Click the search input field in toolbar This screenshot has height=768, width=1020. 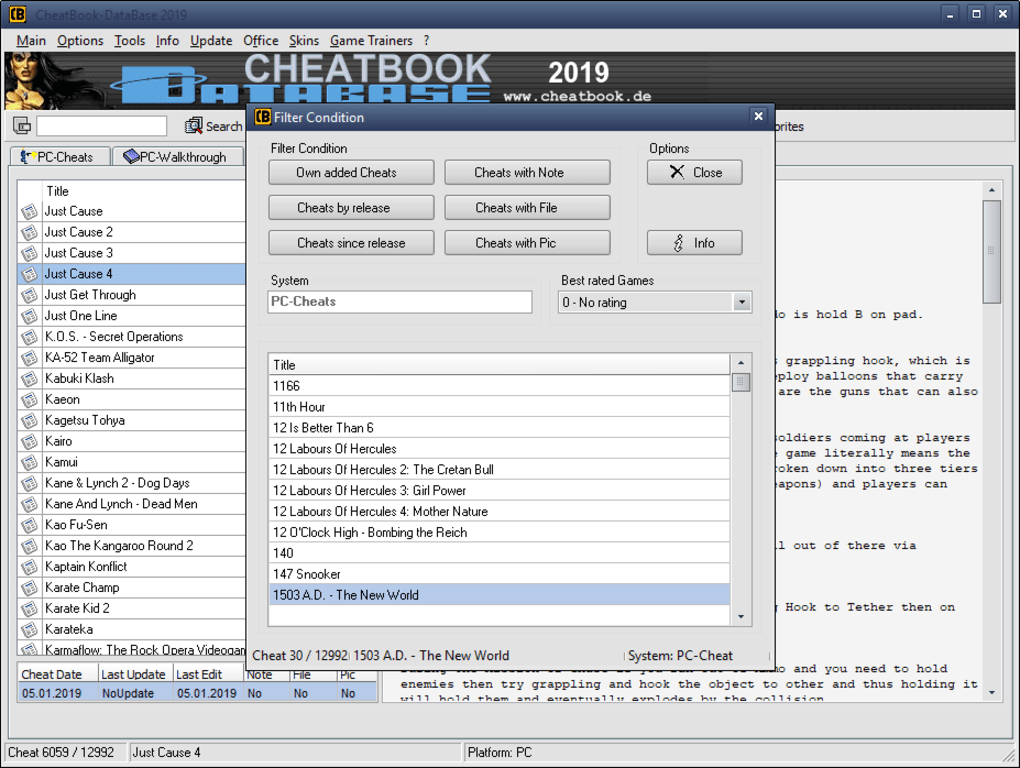coord(101,126)
